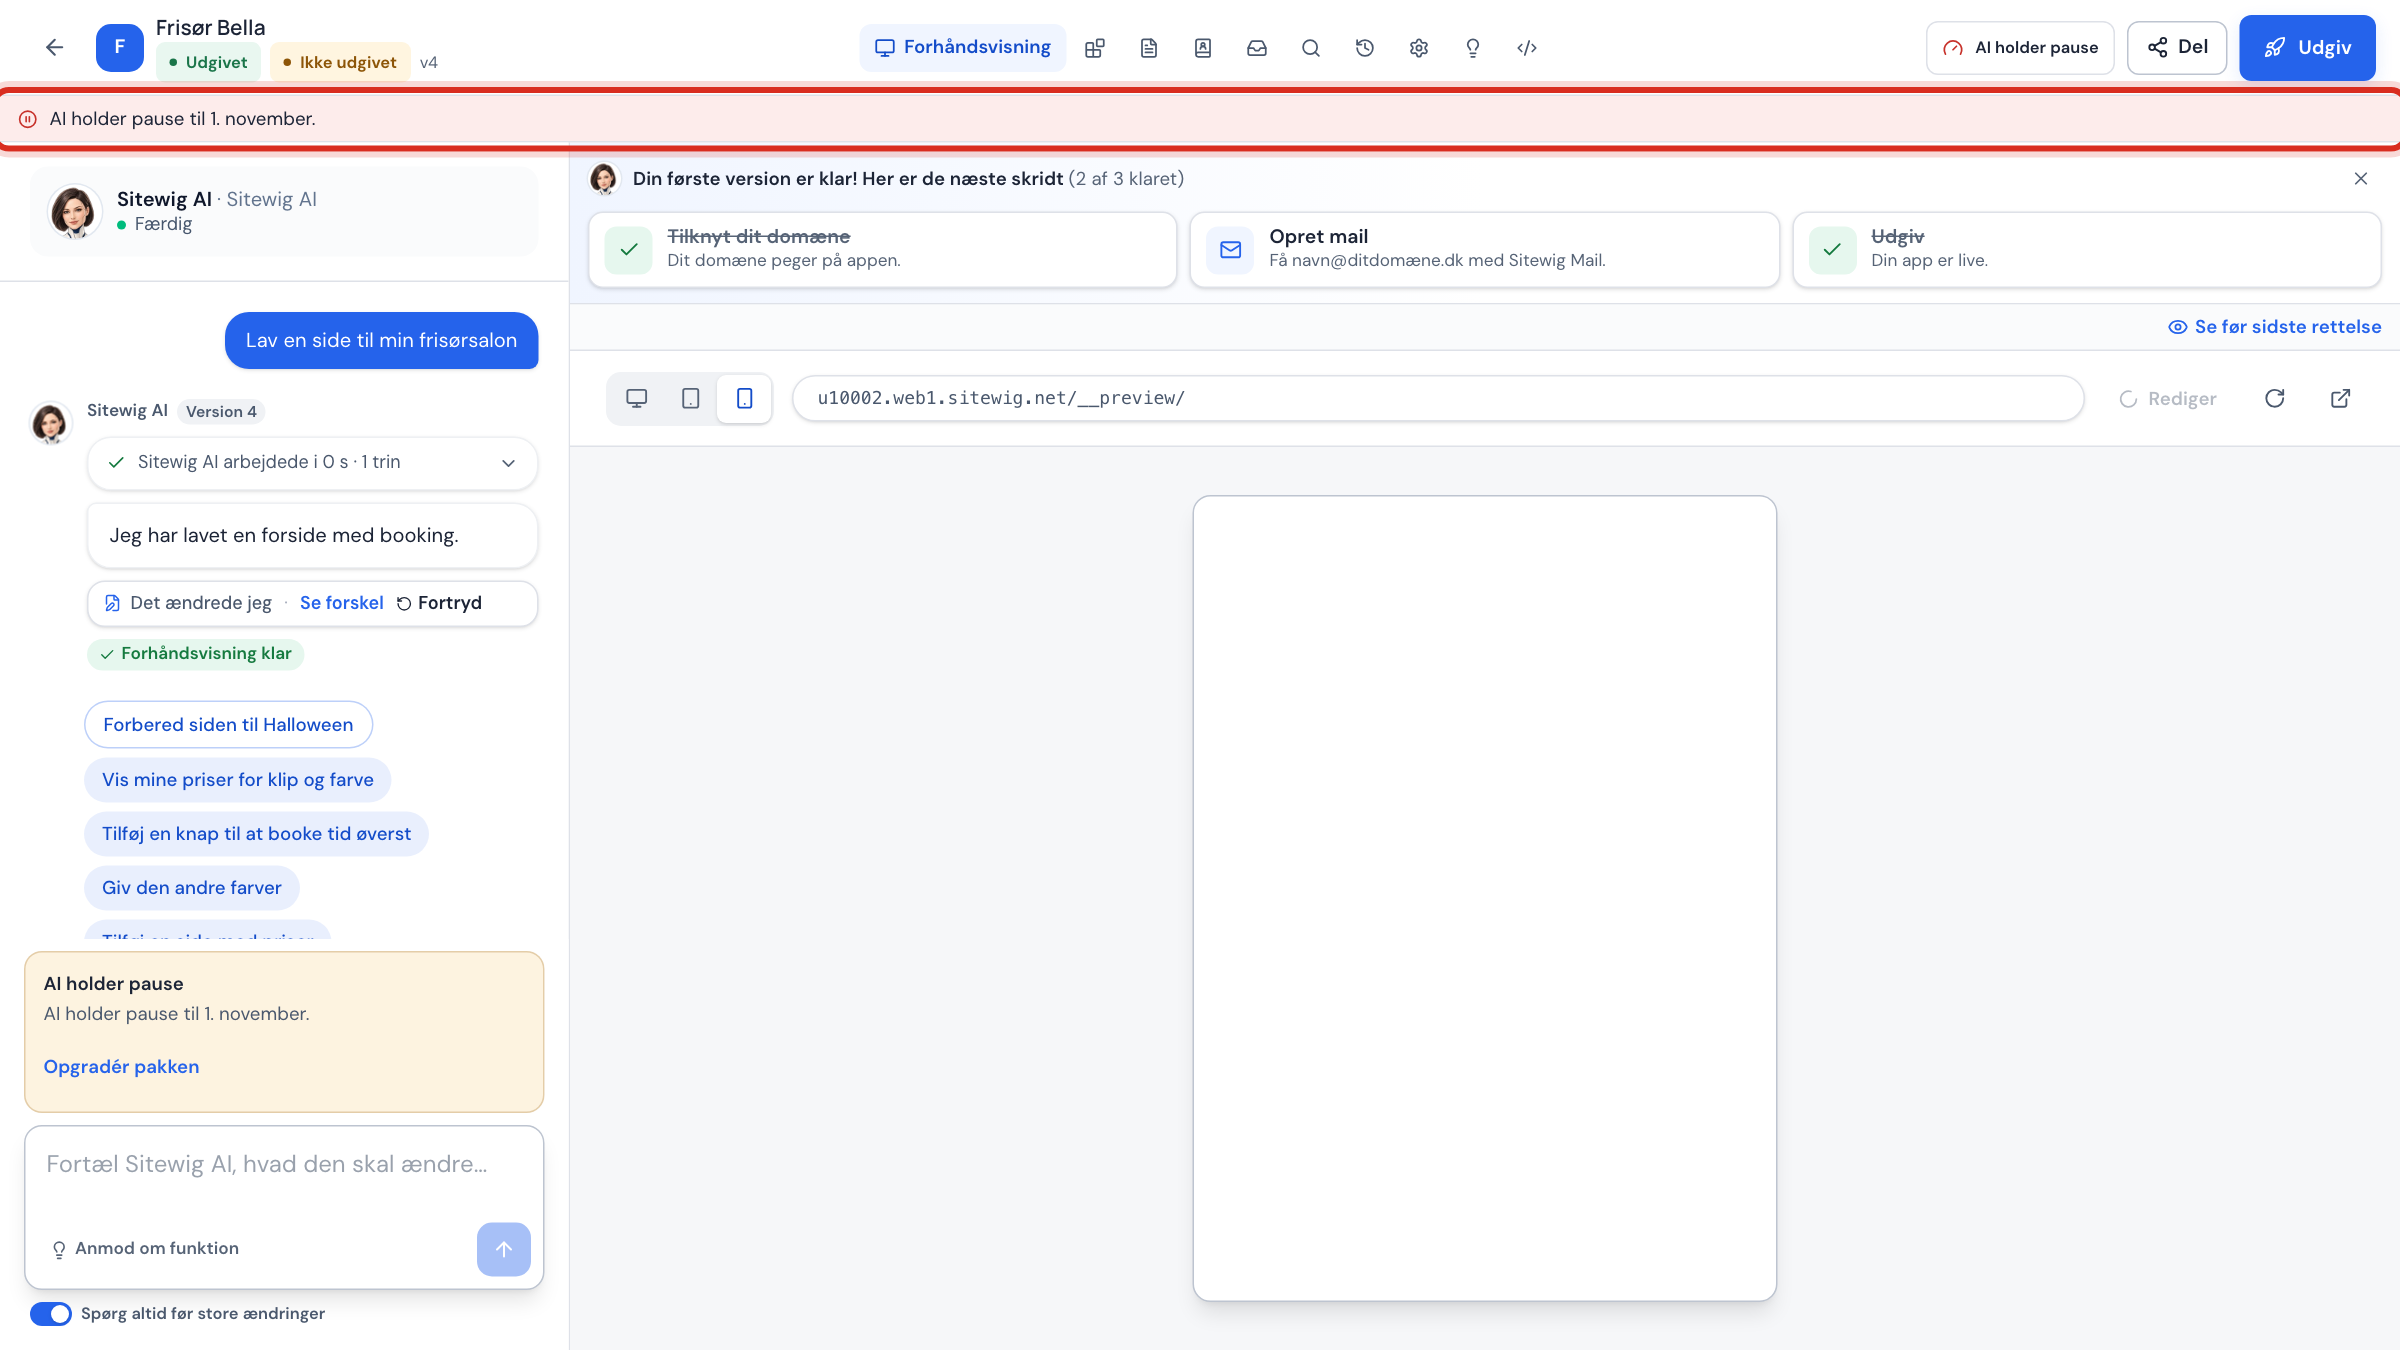Click the Del share button
The image size is (2400, 1350).
2177,48
